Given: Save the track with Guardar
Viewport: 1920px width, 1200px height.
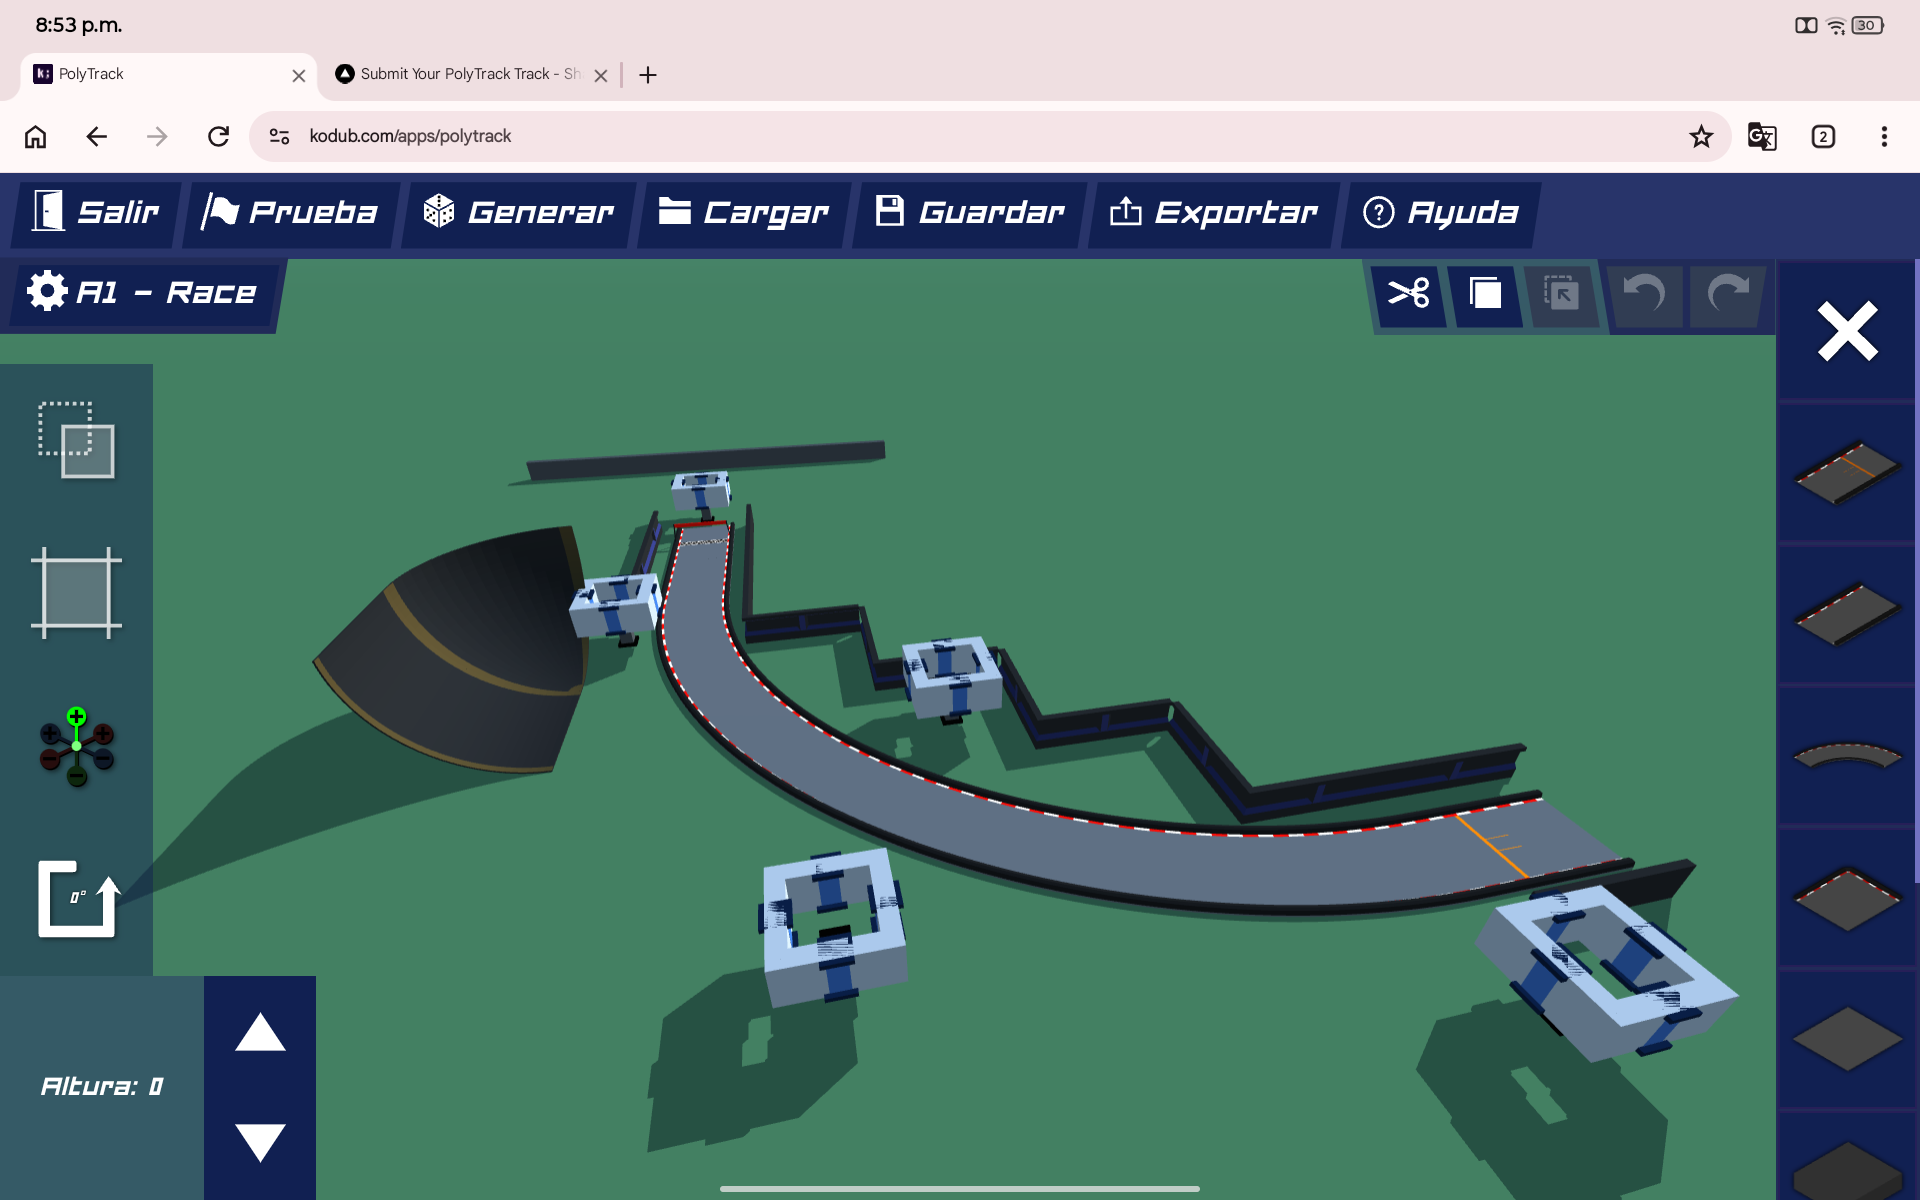Looking at the screenshot, I should [969, 212].
